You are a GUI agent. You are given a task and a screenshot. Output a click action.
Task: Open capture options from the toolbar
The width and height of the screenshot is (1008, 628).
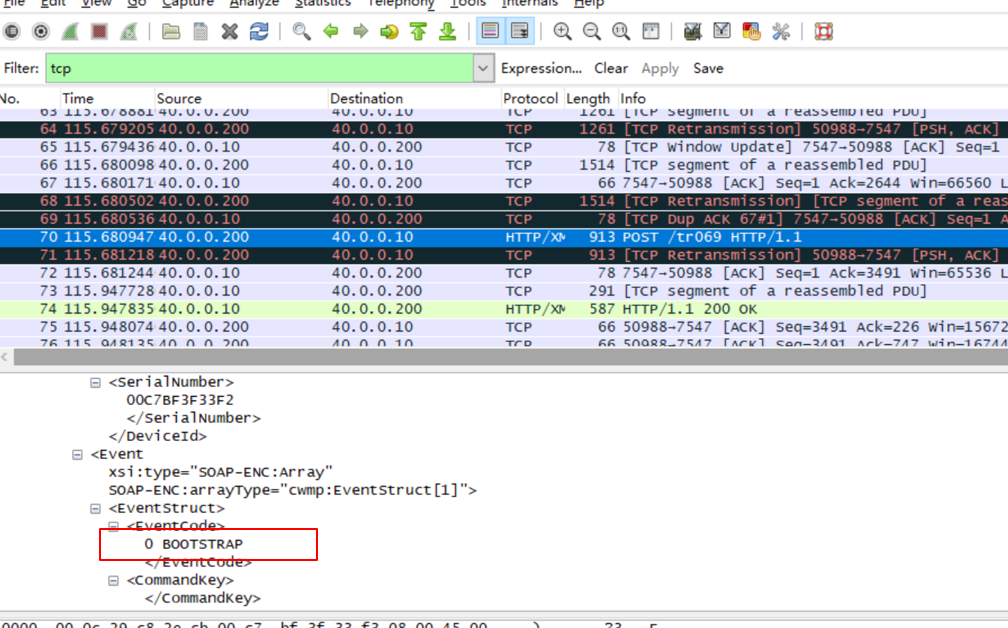pos(40,31)
